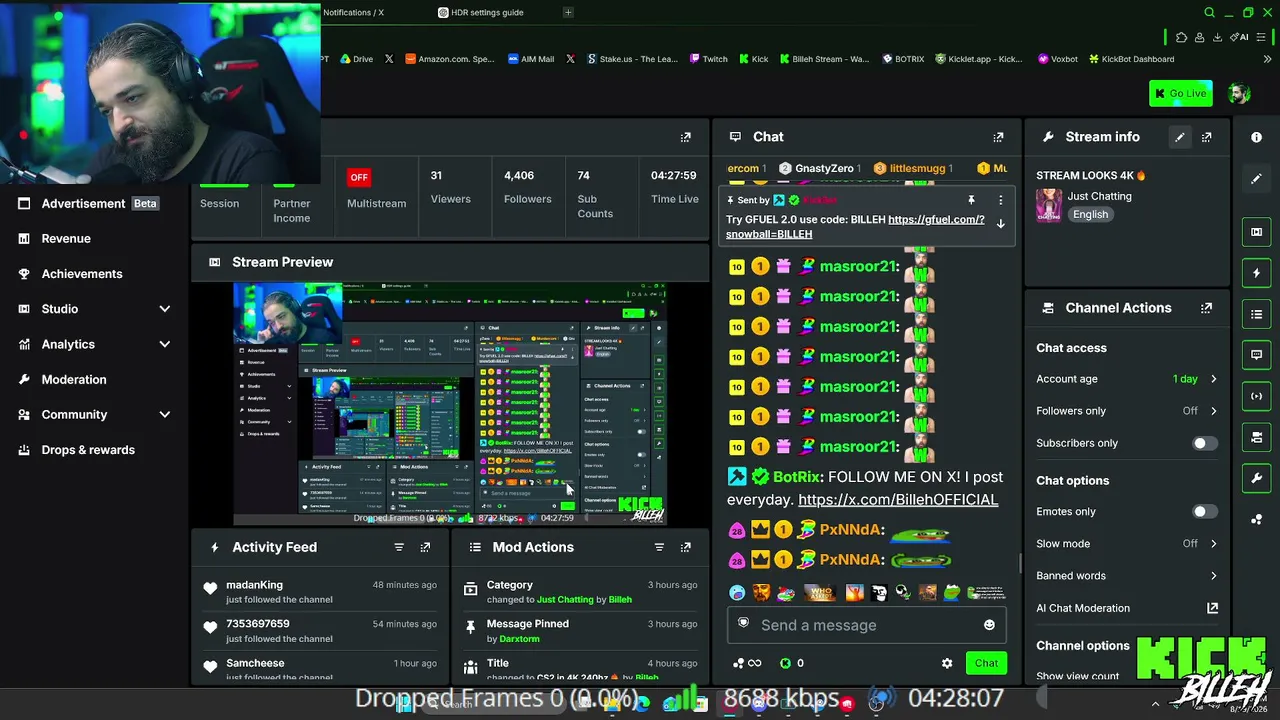1280x720 pixels.
Task: Click the wrench icon in the right sidebar
Action: (1256, 478)
